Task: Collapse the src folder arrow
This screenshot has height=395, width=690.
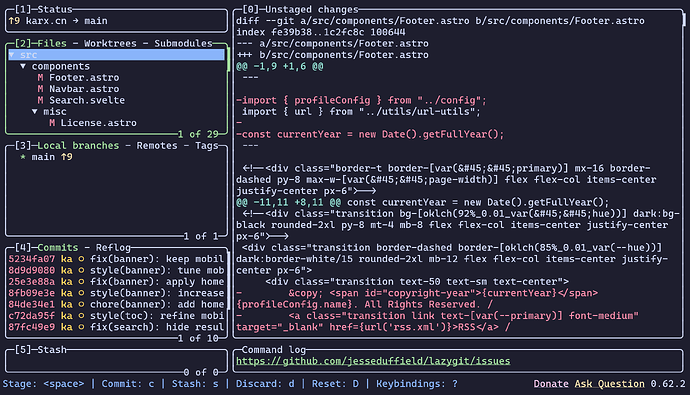Action: tap(11, 55)
